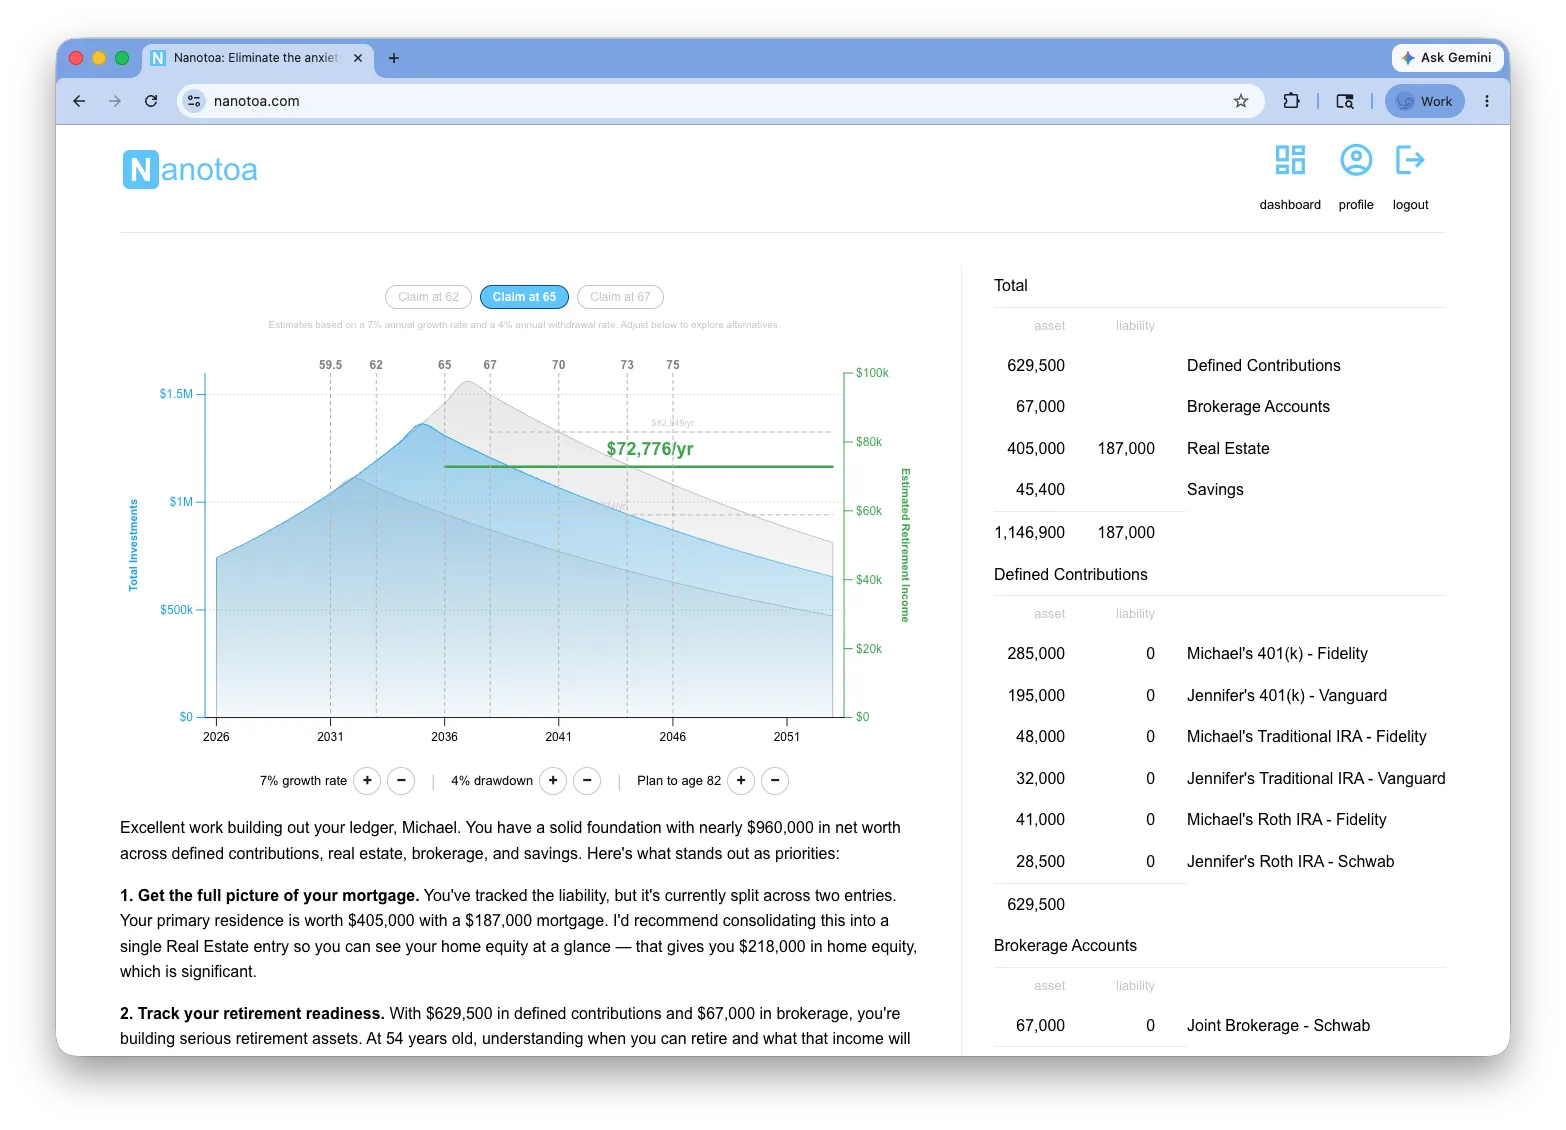Switch to the Nanotoa browser tab
The width and height of the screenshot is (1566, 1130).
[x=257, y=58]
